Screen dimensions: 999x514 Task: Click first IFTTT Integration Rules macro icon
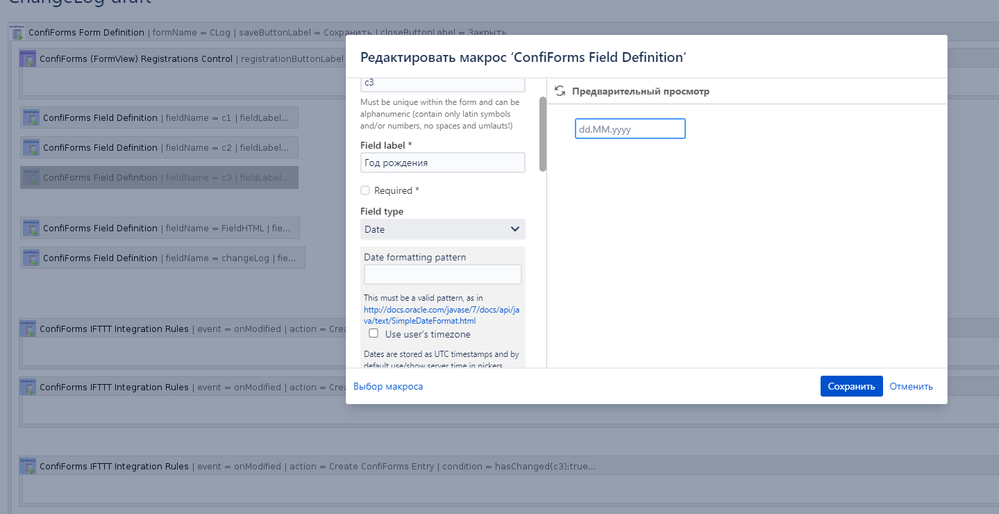[x=28, y=329]
